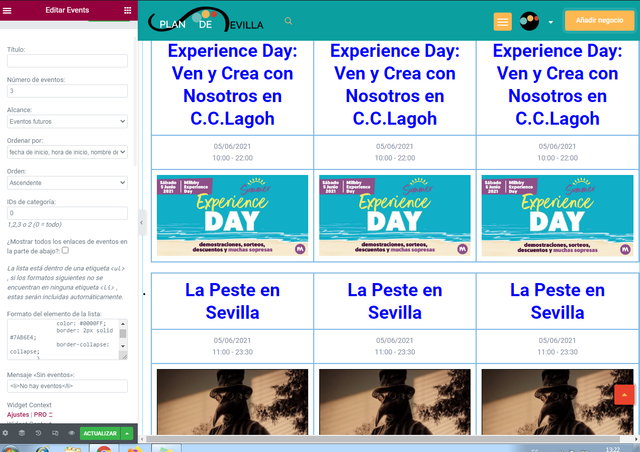Open third La Peste en Sevilla link
Viewport: 640px width, 452px height.
tap(557, 301)
